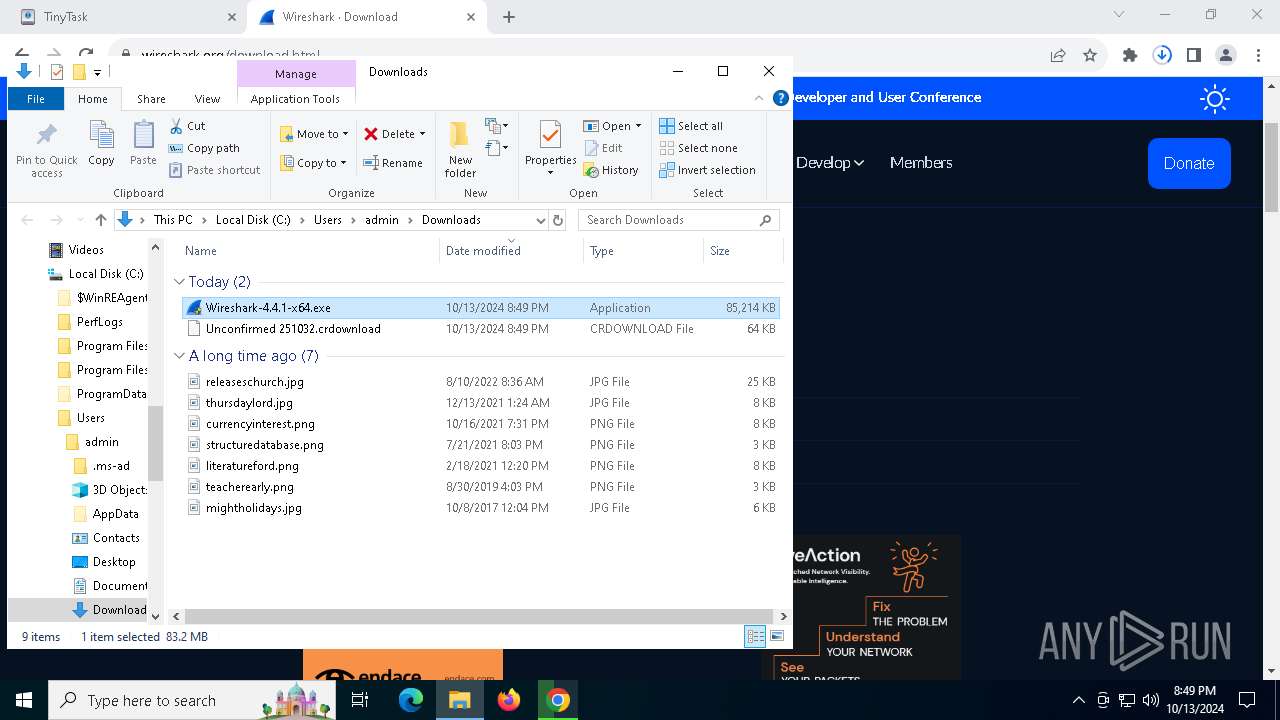Open Move to dropdown

point(314,134)
